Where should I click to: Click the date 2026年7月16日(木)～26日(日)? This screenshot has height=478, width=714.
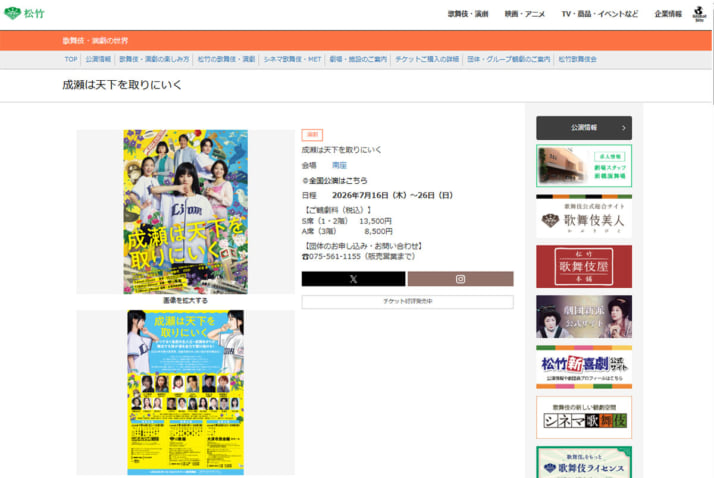392,195
